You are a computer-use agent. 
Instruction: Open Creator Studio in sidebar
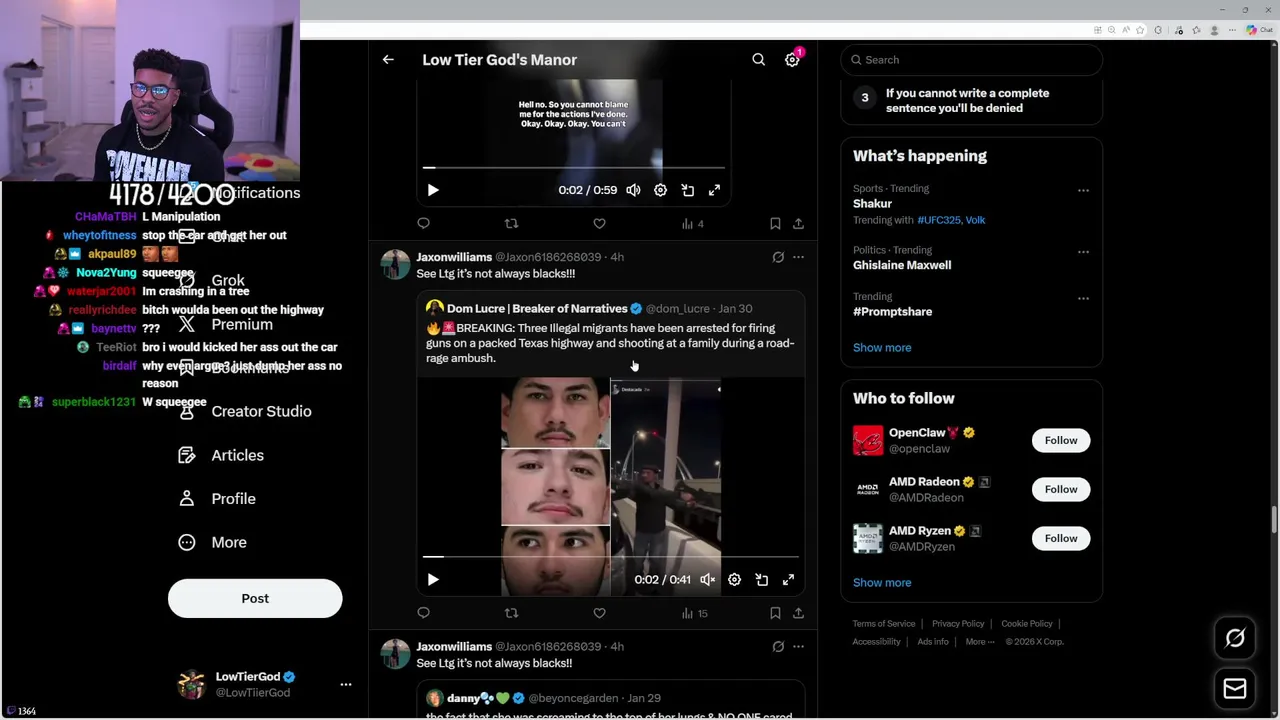click(x=245, y=411)
